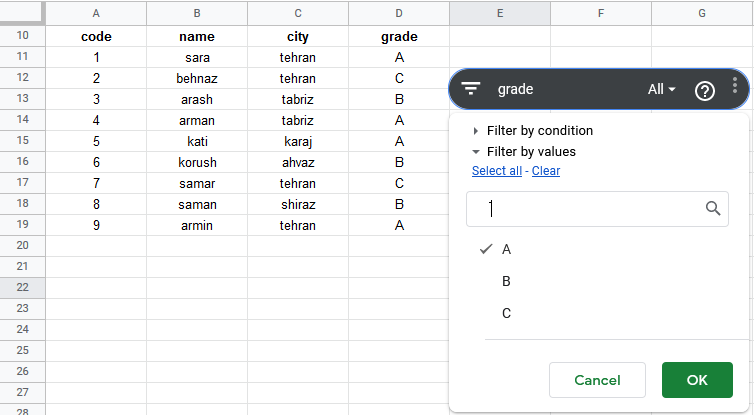Screen dimensions: 754x415
Task: Check value C in the filter list
Action: (x=506, y=313)
